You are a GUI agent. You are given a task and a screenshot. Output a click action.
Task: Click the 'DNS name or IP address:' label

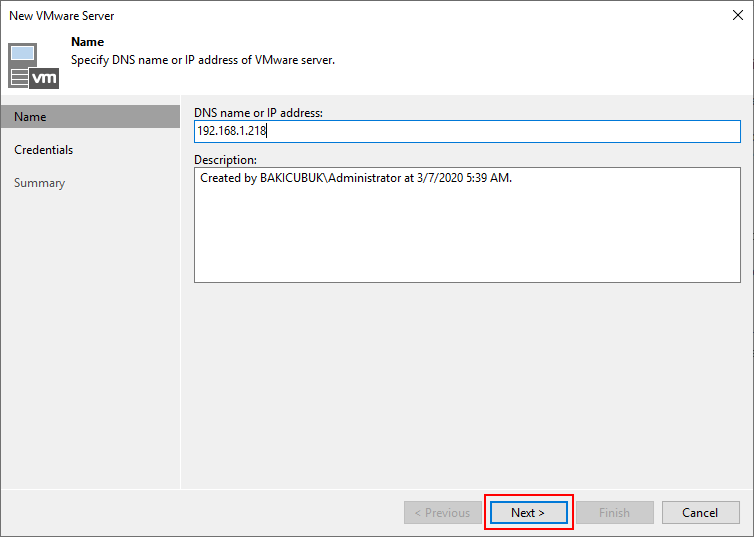pyautogui.click(x=258, y=113)
